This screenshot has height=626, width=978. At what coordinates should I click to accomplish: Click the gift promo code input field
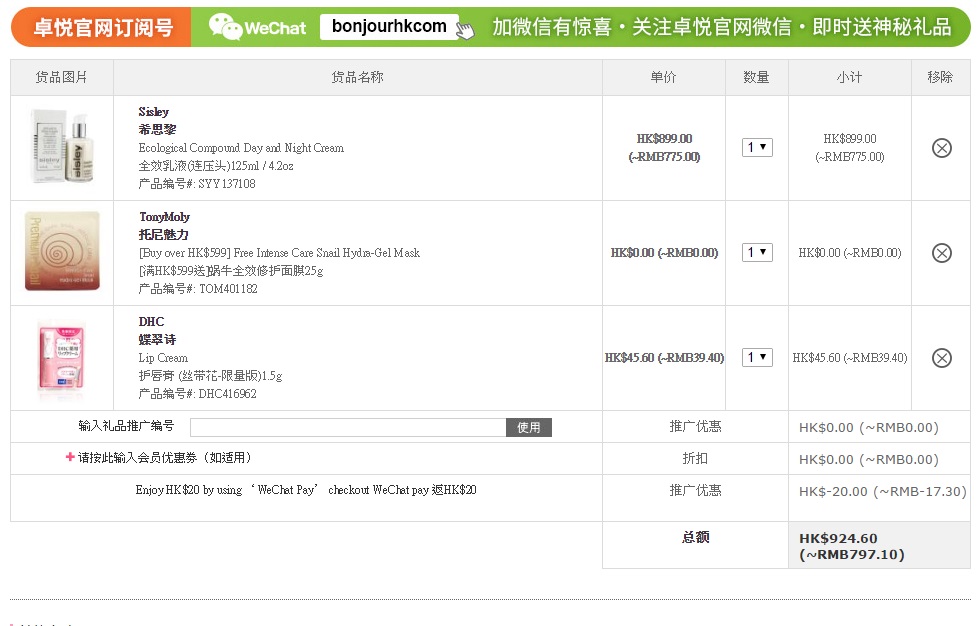click(x=348, y=428)
